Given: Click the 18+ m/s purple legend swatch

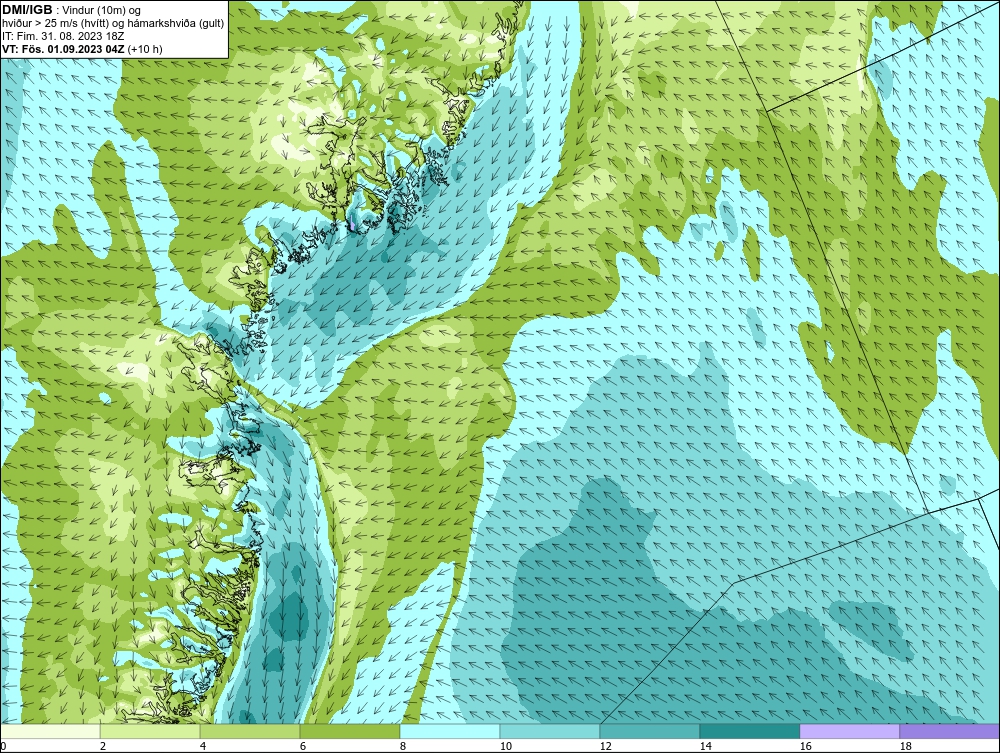Looking at the screenshot, I should click(x=950, y=731).
